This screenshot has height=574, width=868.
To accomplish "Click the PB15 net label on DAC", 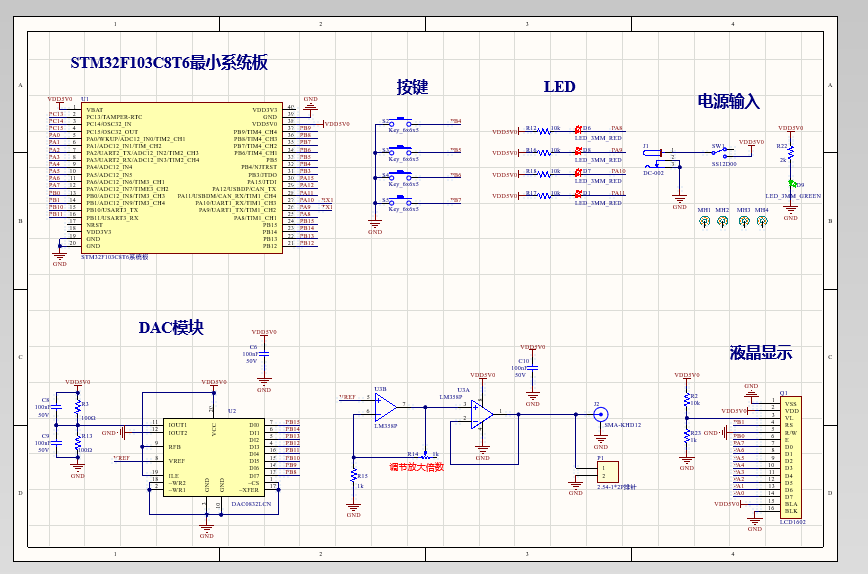I will 292,422.
